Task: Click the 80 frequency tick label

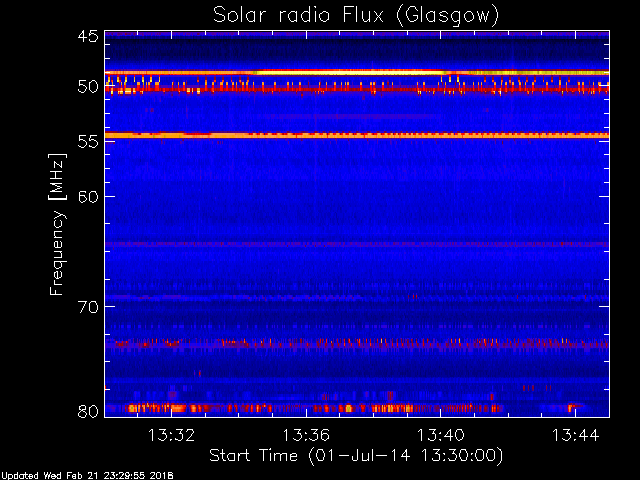Action: tap(88, 411)
